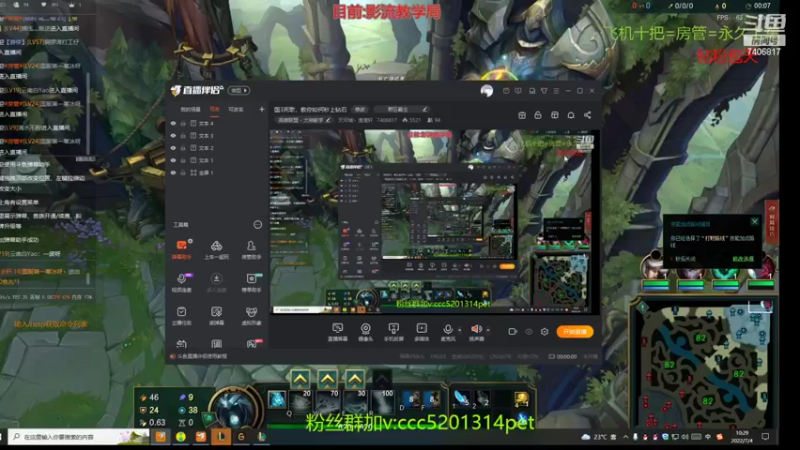
Task: Click the share icon in the streaming header
Action: (x=587, y=115)
